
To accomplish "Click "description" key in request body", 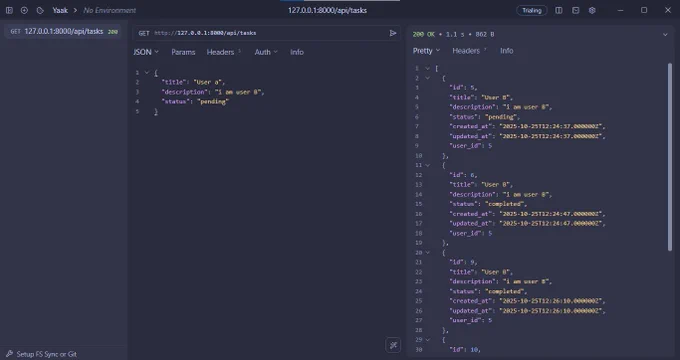I will [184, 92].
